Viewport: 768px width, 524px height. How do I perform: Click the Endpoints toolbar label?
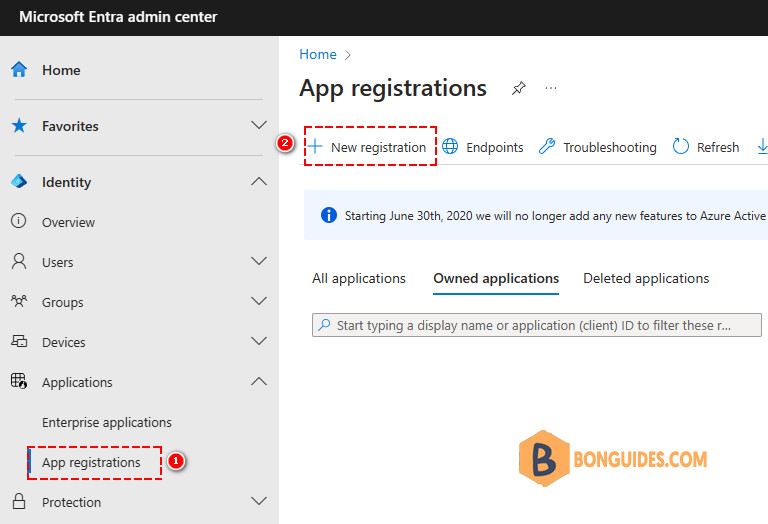495,147
